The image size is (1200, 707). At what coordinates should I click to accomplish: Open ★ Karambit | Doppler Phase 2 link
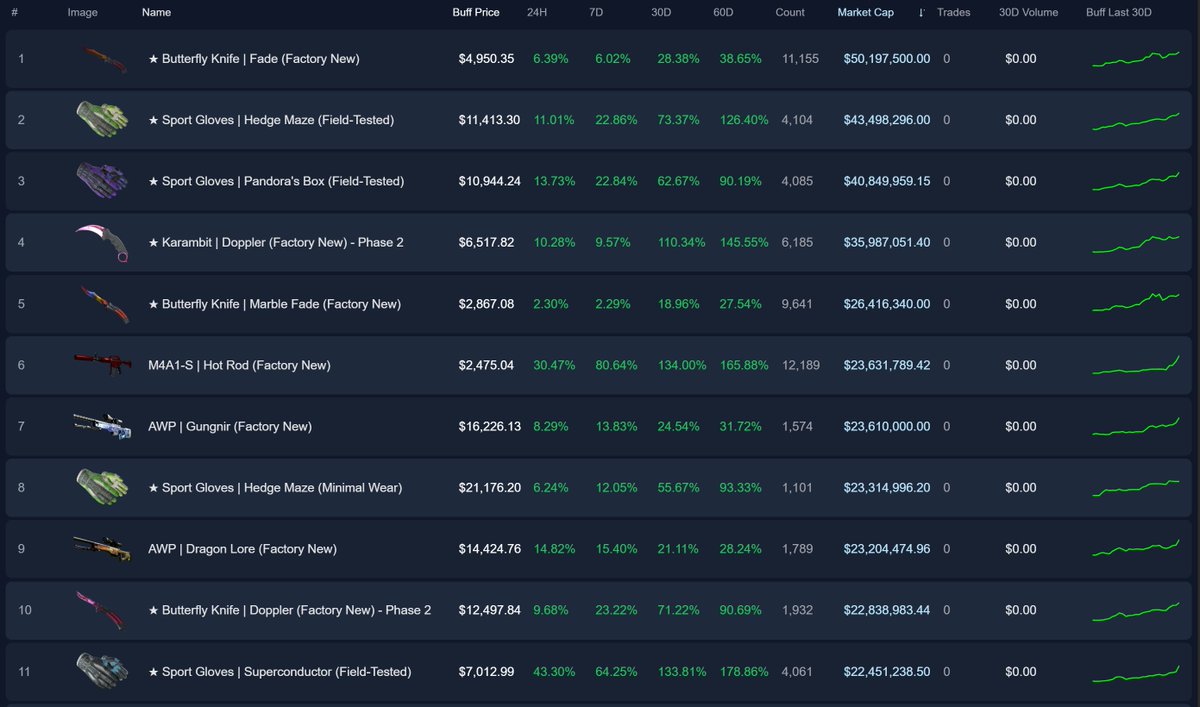tap(276, 242)
